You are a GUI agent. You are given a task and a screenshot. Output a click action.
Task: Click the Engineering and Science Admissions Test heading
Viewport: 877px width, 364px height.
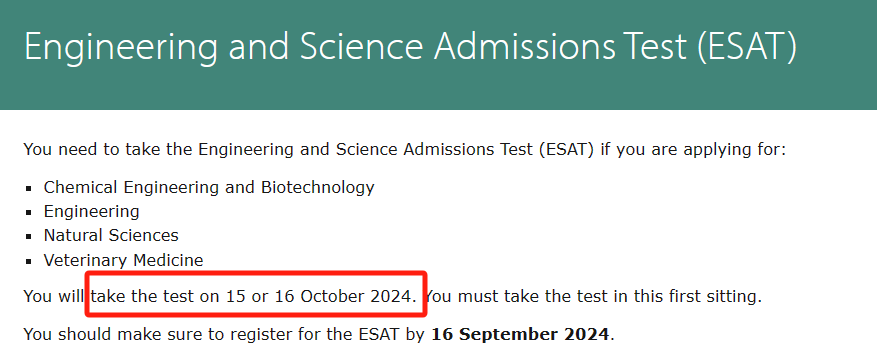(411, 47)
